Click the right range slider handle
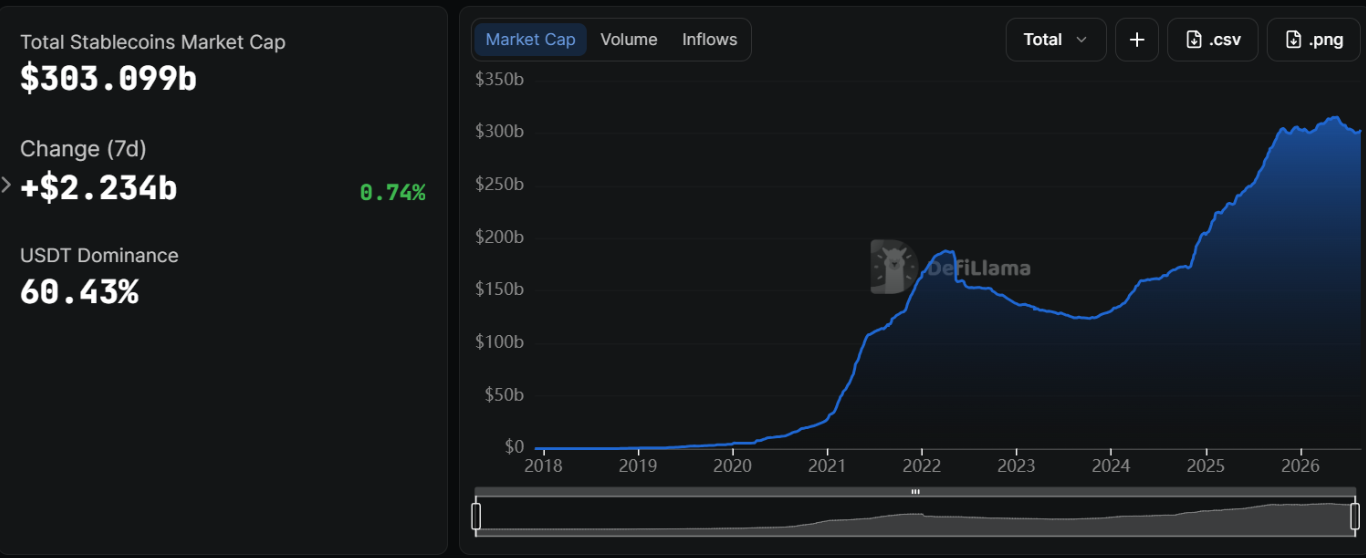The image size is (1366, 558). [1355, 516]
